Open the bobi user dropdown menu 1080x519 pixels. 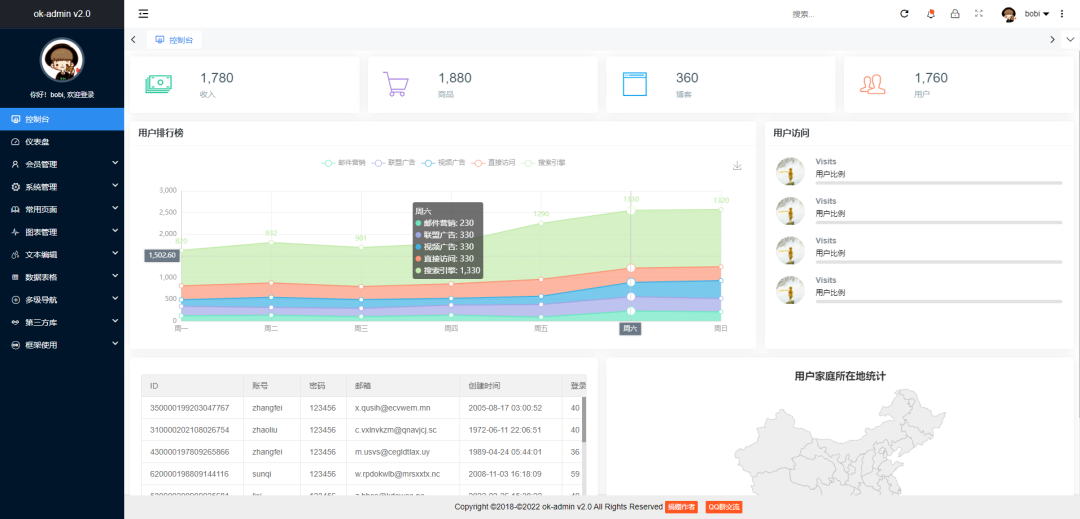(x=1032, y=14)
